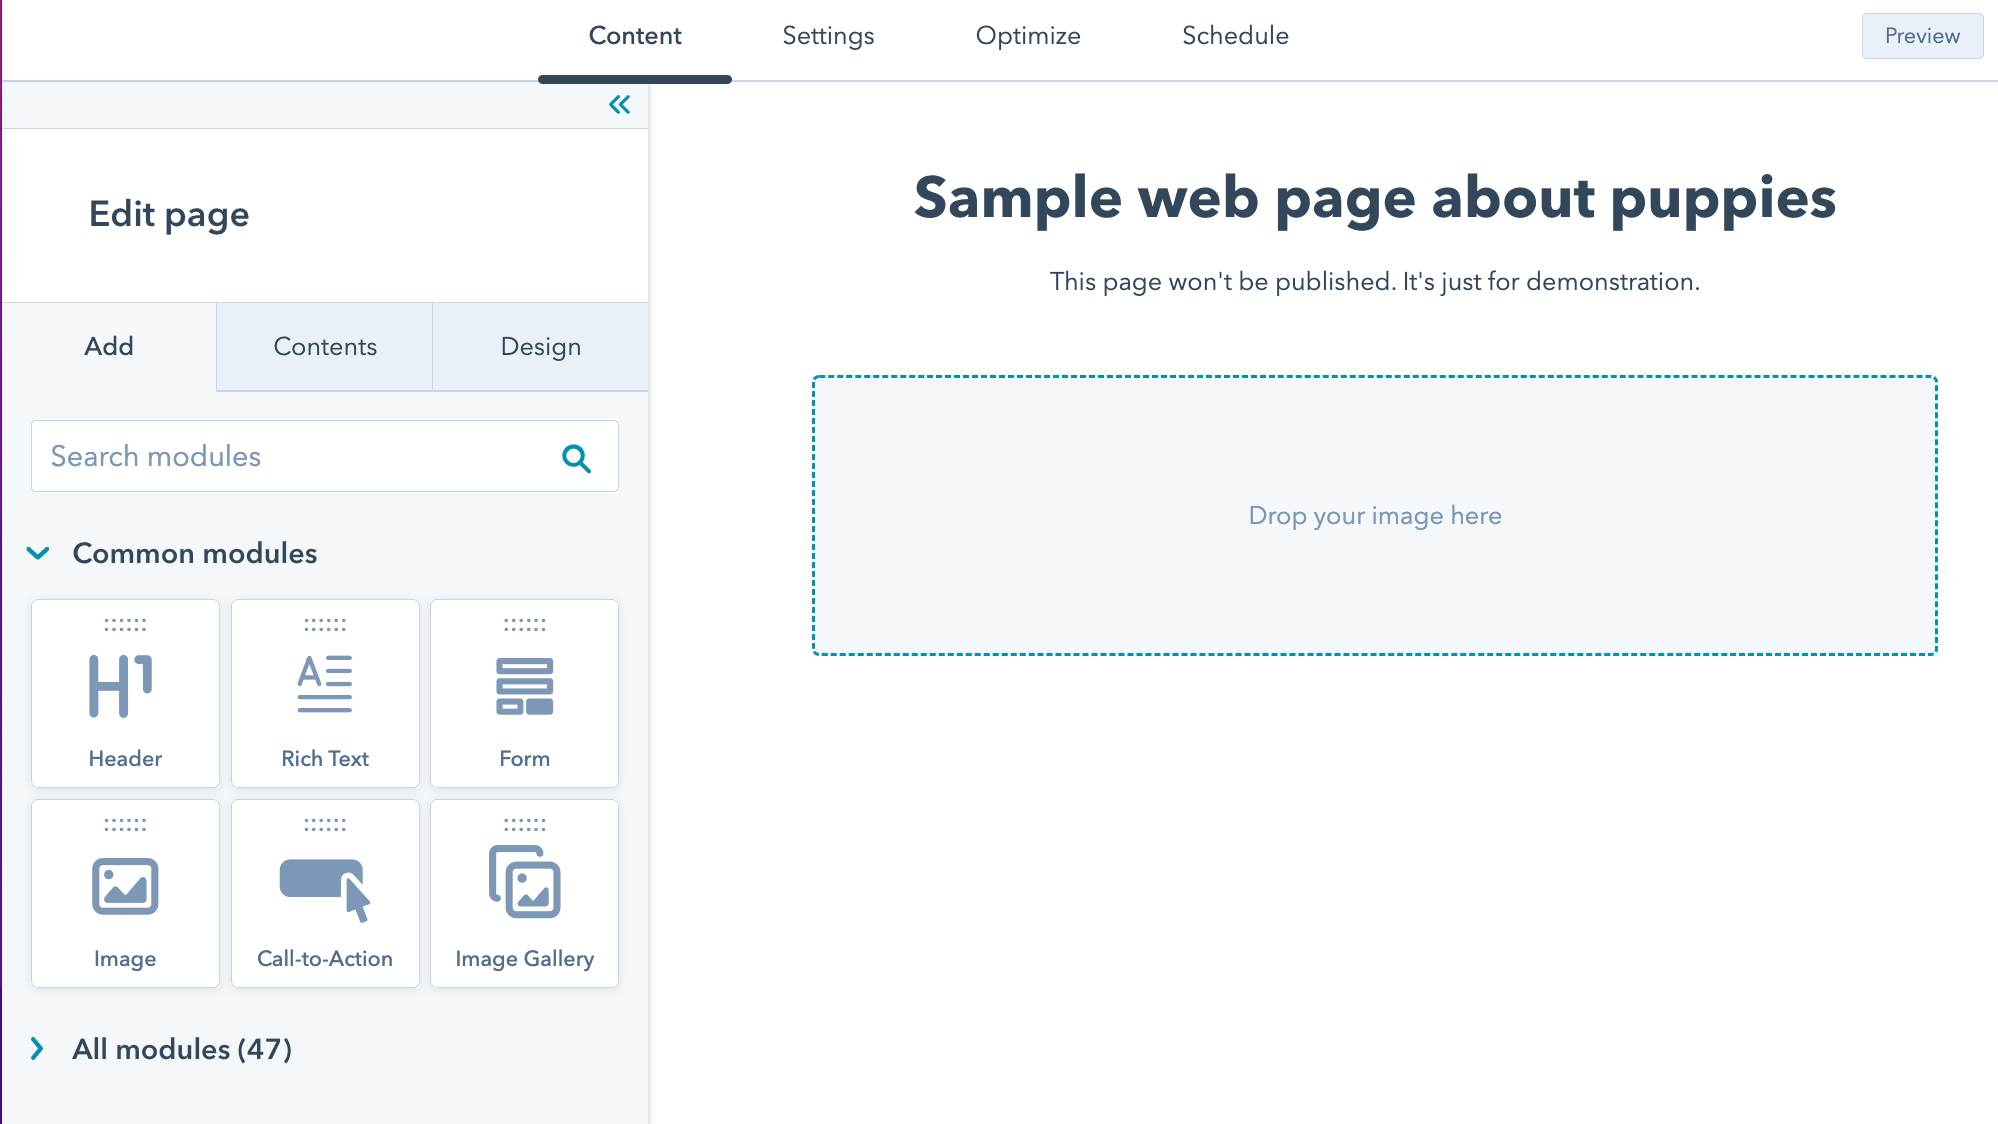Select the Rich Text module icon
This screenshot has height=1124, width=1998.
click(325, 684)
